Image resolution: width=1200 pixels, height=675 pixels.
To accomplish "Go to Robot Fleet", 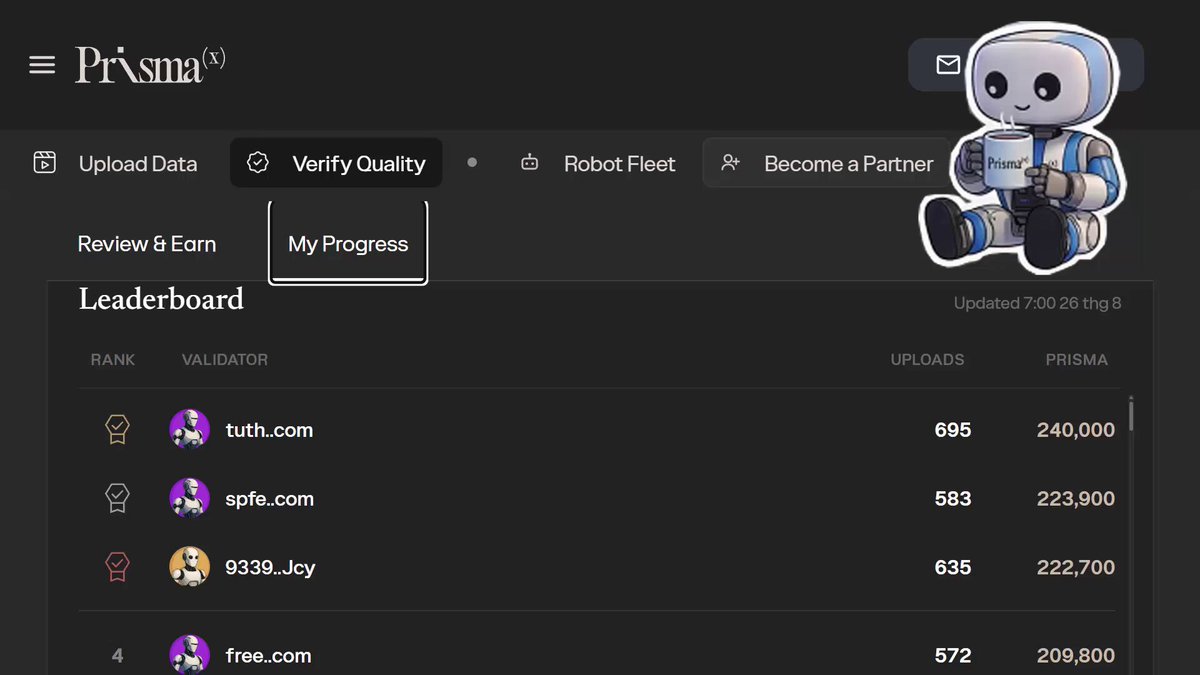I will pyautogui.click(x=598, y=163).
